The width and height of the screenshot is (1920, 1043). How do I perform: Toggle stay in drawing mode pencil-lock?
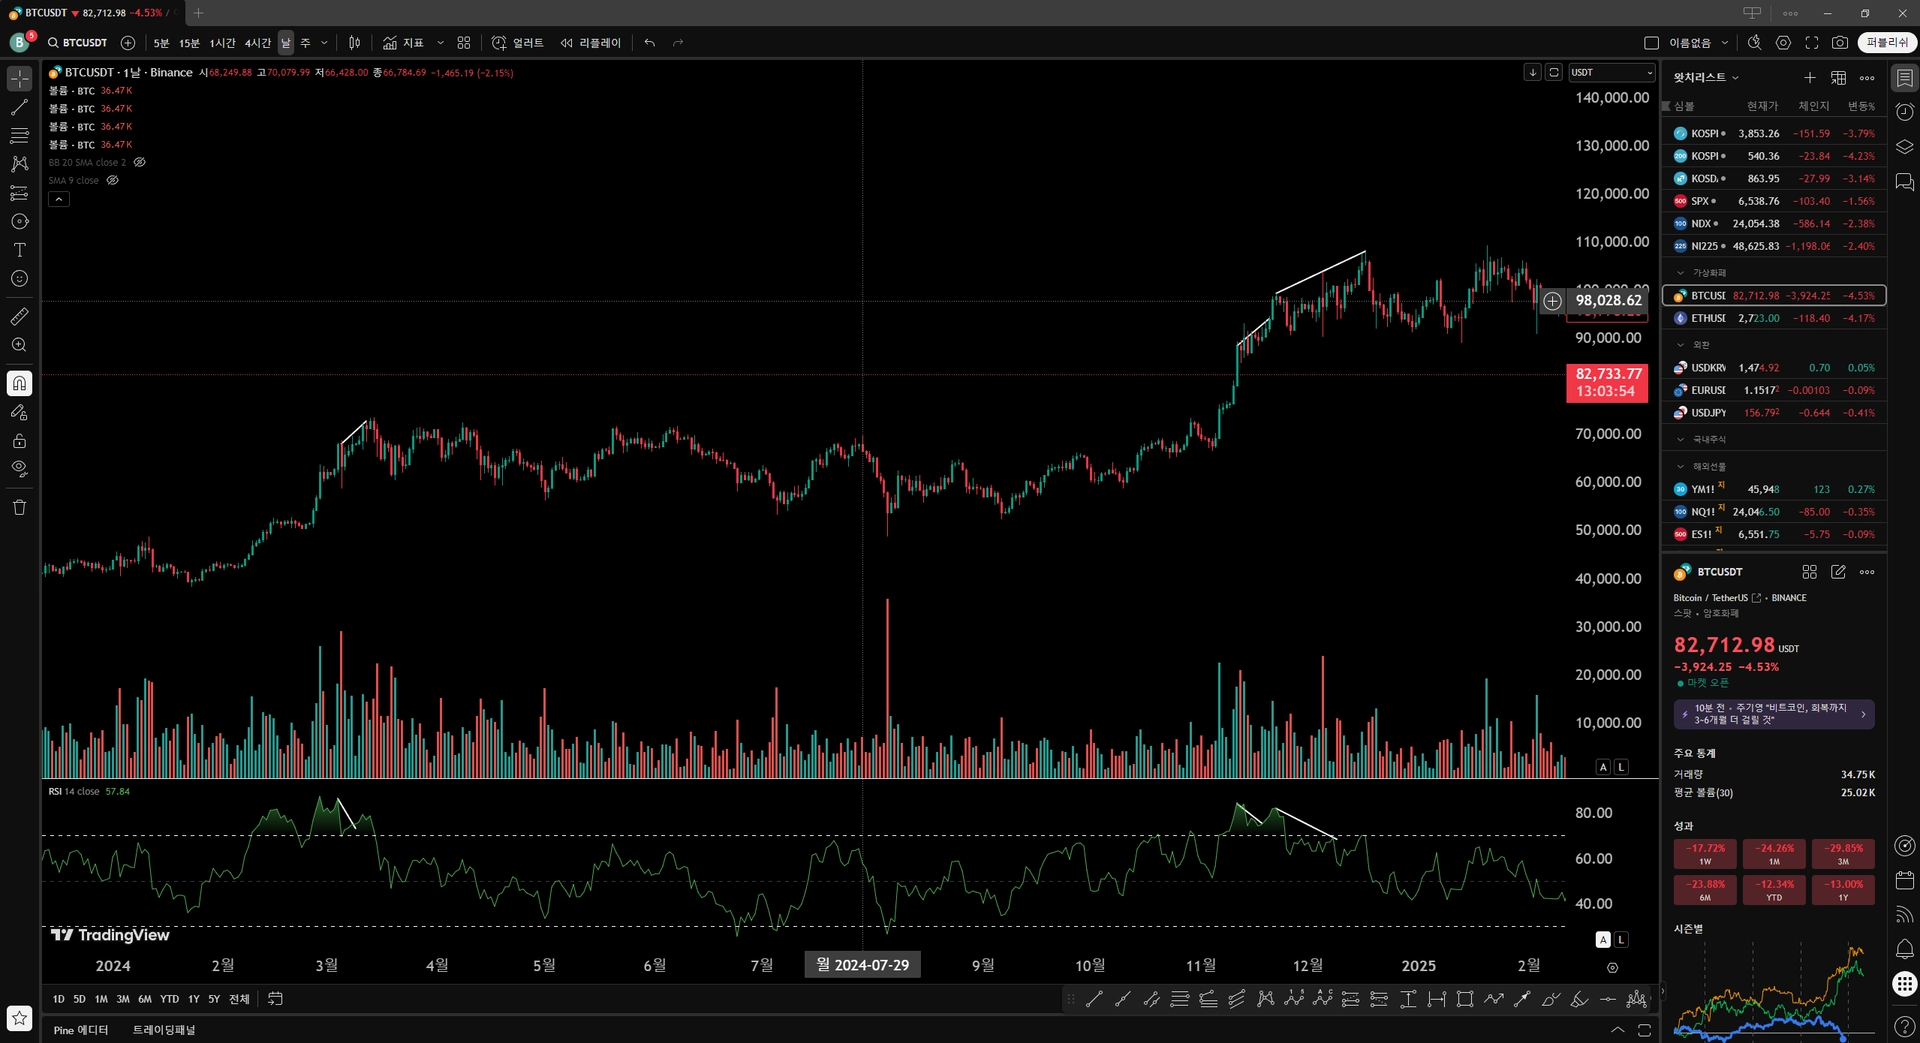(x=19, y=412)
